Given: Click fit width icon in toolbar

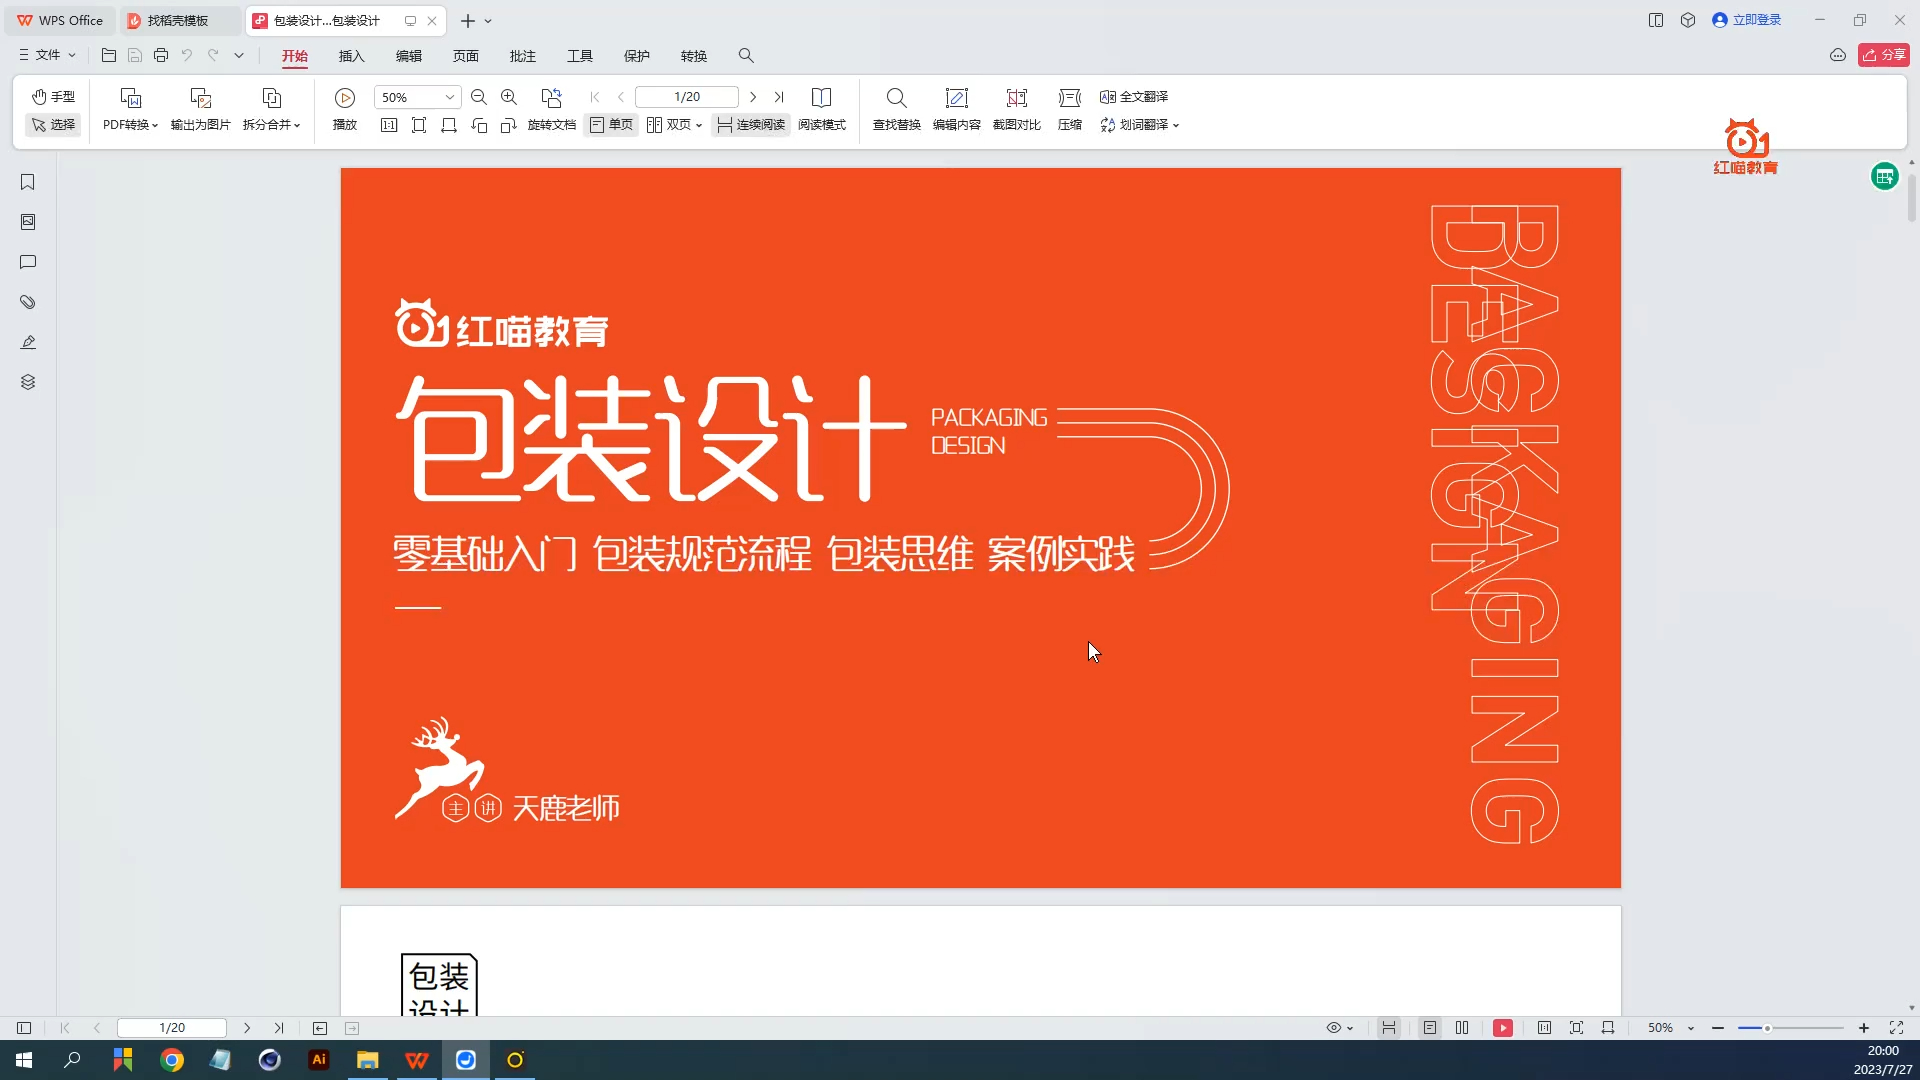Looking at the screenshot, I should click(449, 125).
